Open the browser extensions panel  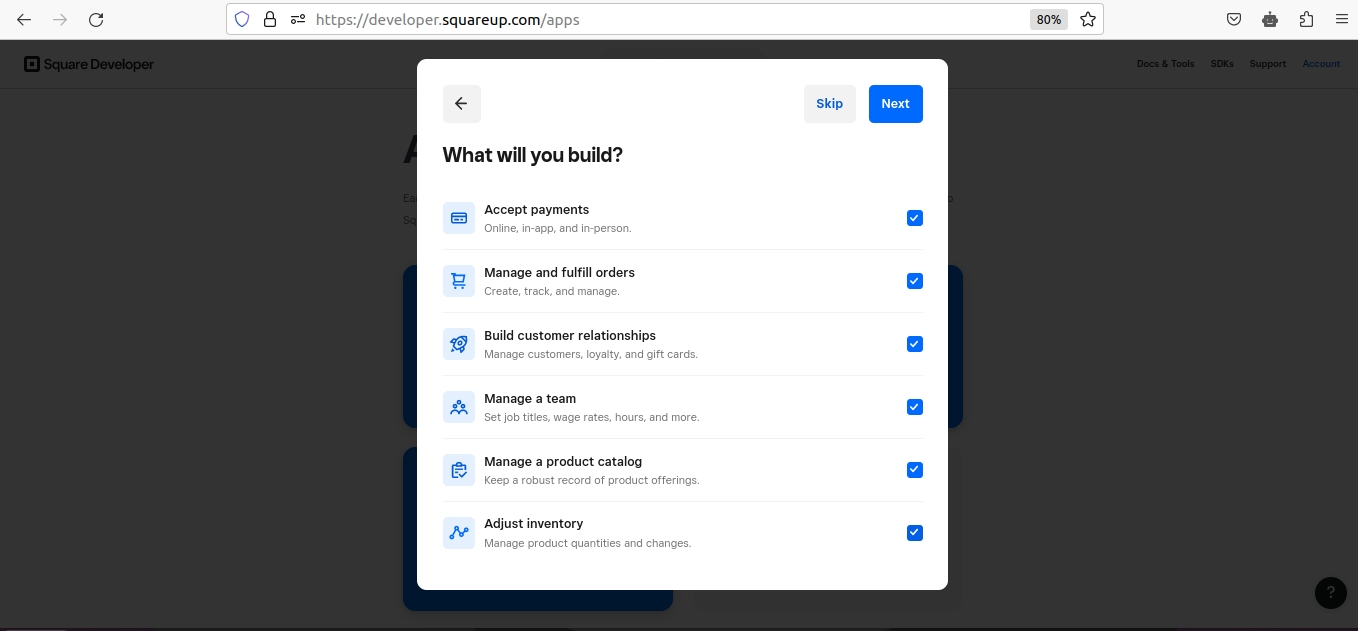pos(1306,19)
